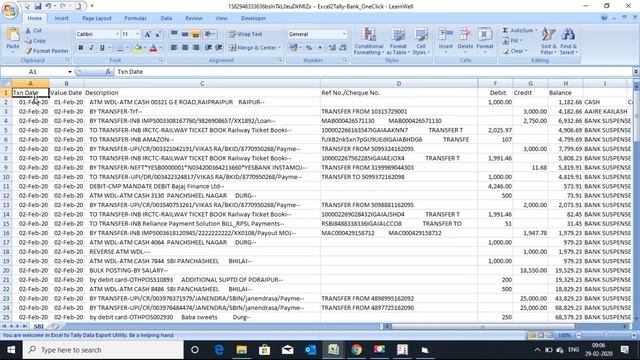Screen dimensions: 640x360
Task: Toggle Bold formatting
Action: 80,48
